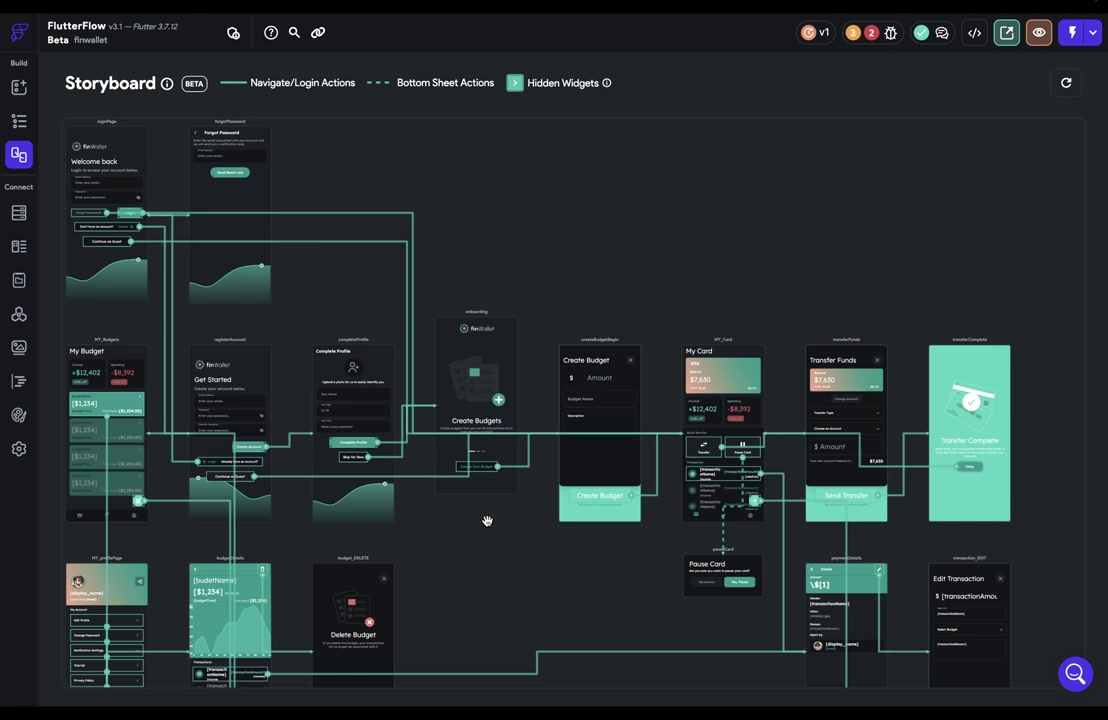Screen dimensions: 1108x720
Task: Select the onboarding screen thumbnail
Action: pos(476,405)
